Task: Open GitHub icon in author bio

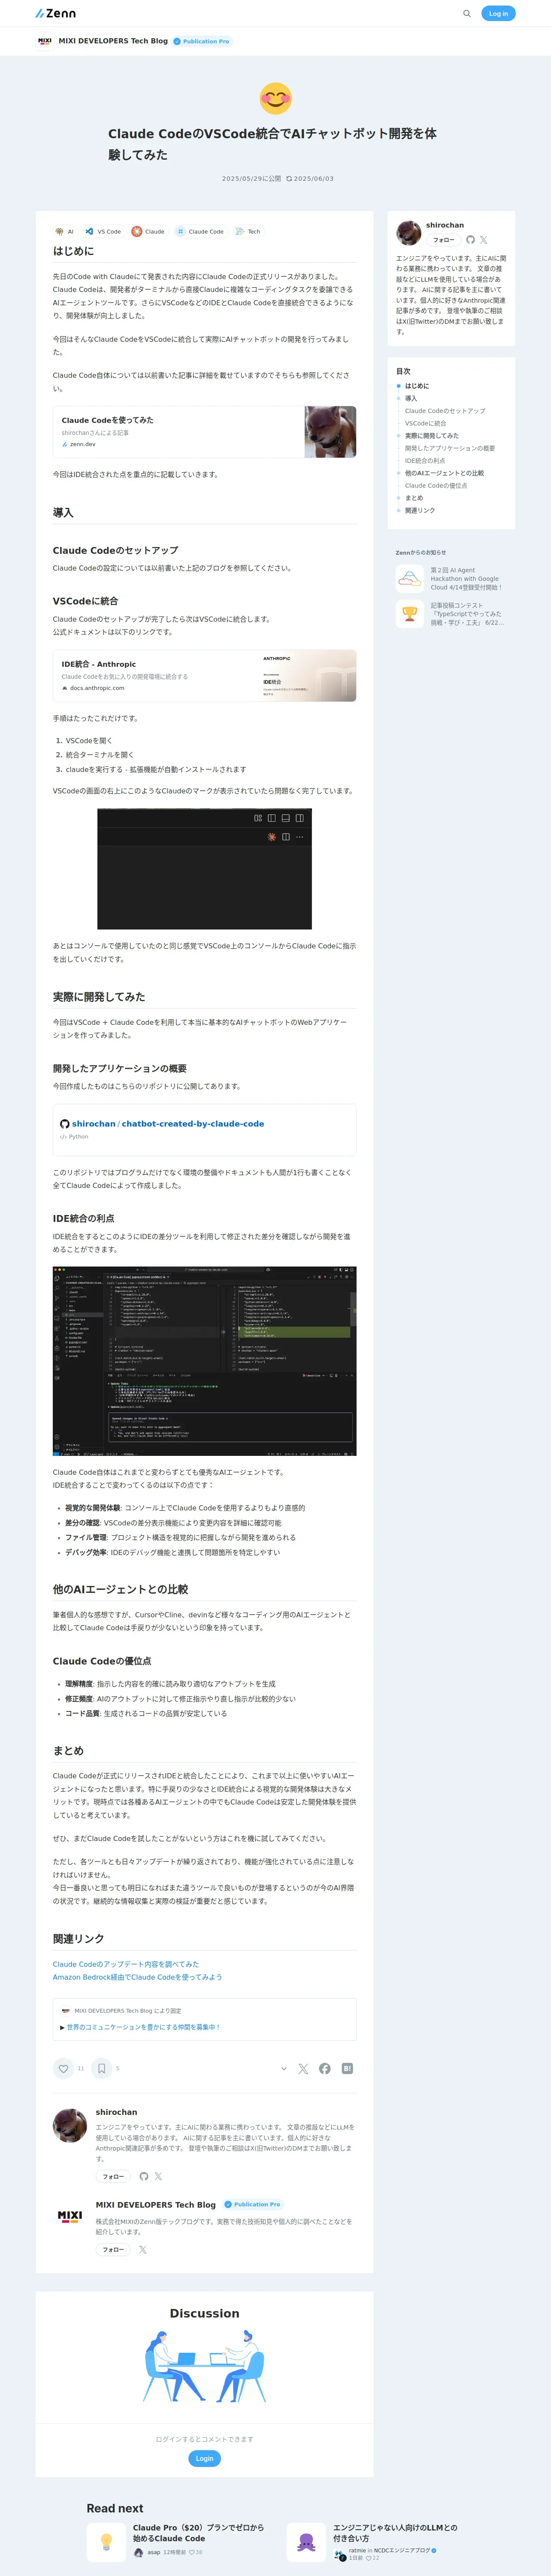Action: [144, 2176]
